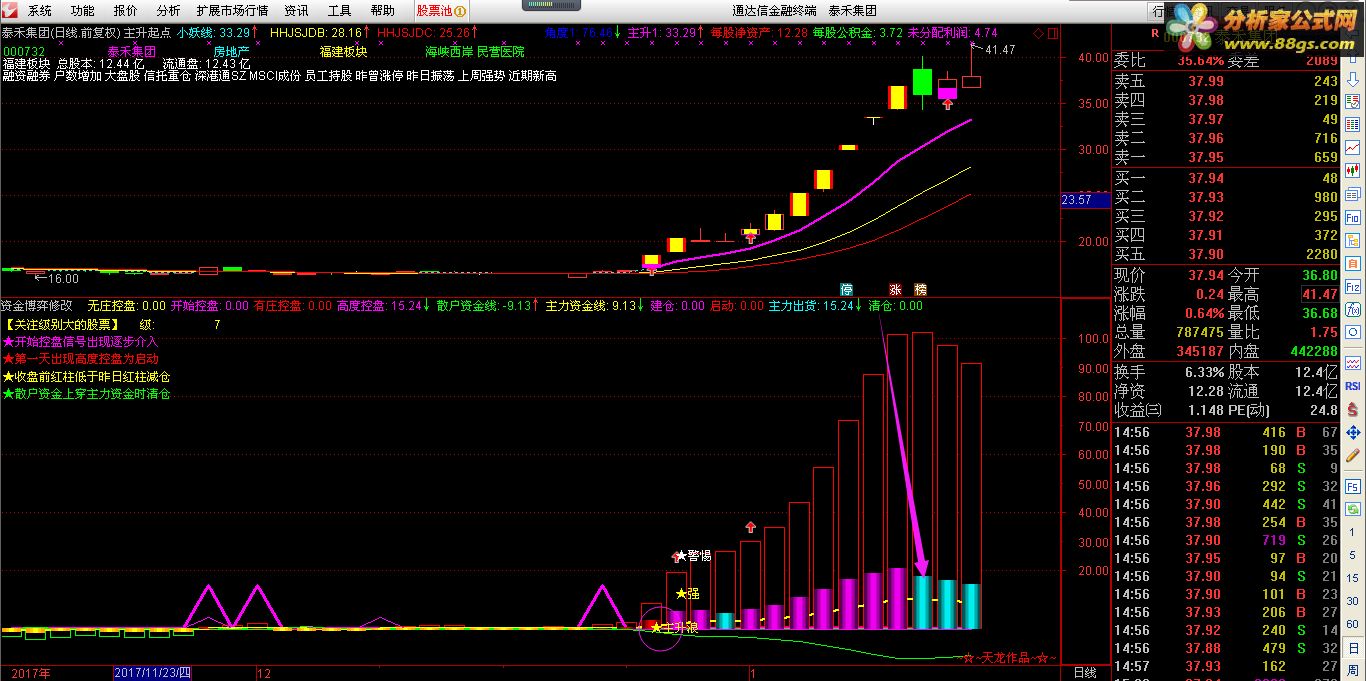1366x681 pixels.
Task: Select the 日 daily period button
Action: coord(1353,646)
